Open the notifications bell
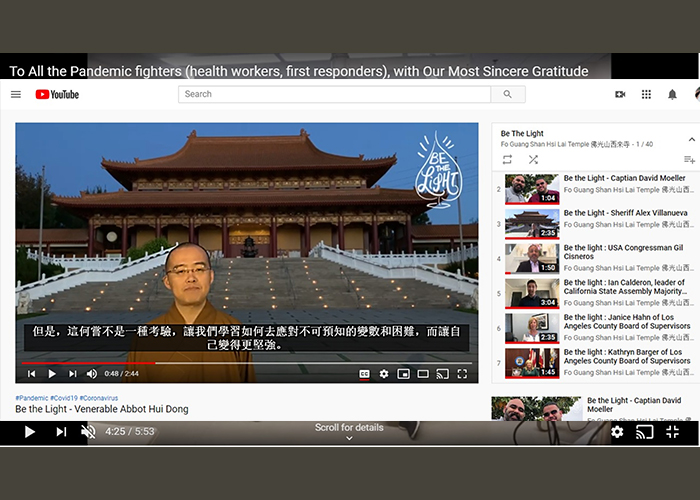This screenshot has width=700, height=500. (x=672, y=95)
